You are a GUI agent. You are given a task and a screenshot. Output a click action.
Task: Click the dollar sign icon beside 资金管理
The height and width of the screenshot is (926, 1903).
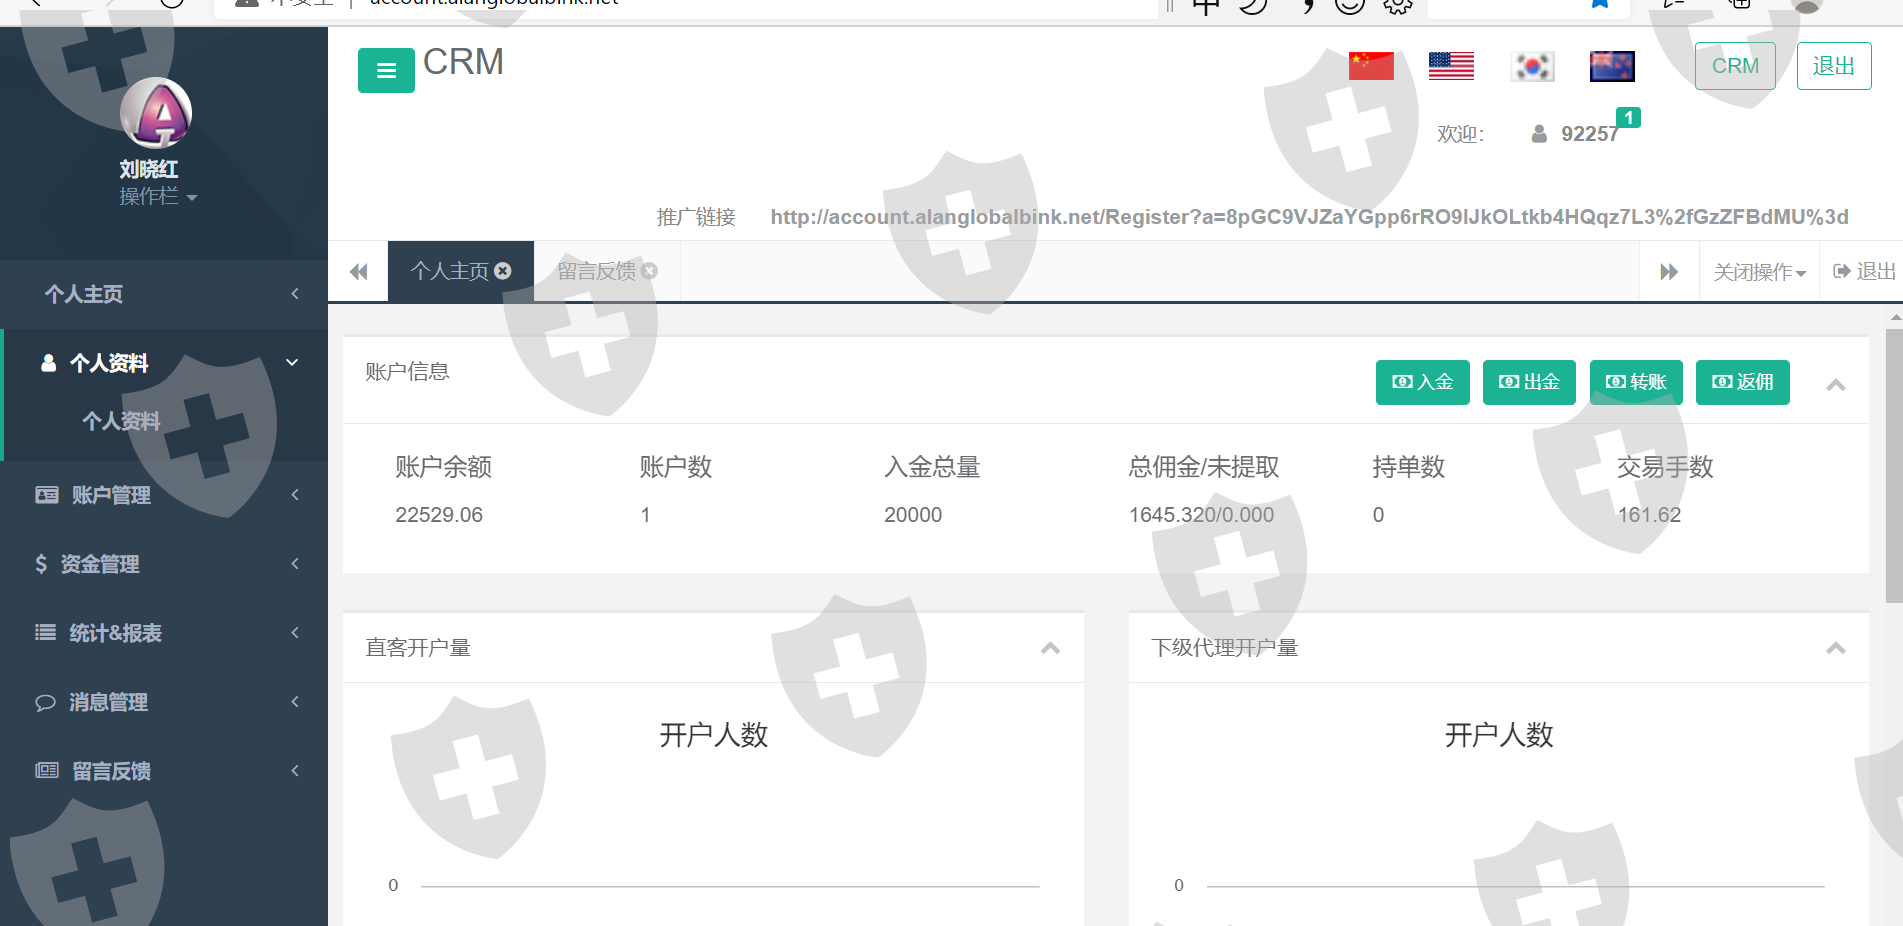tap(41, 564)
